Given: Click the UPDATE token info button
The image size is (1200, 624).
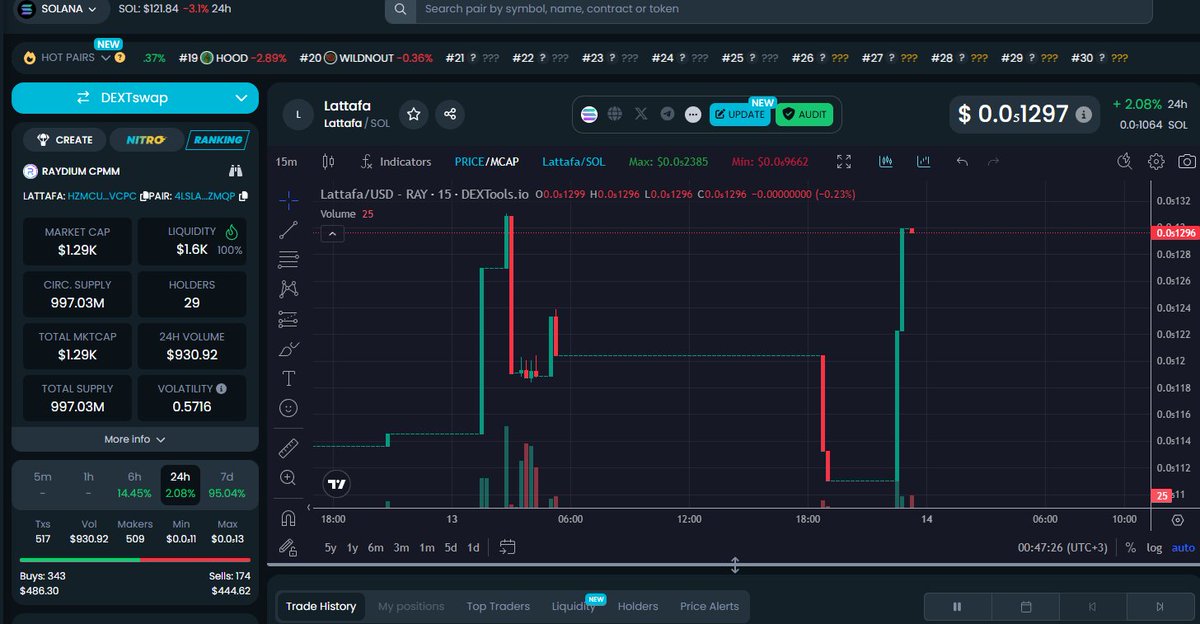Looking at the screenshot, I should [740, 114].
